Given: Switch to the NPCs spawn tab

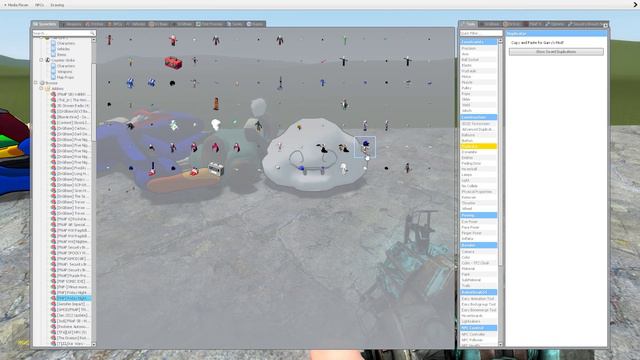Looking at the screenshot, I should 115,24.
